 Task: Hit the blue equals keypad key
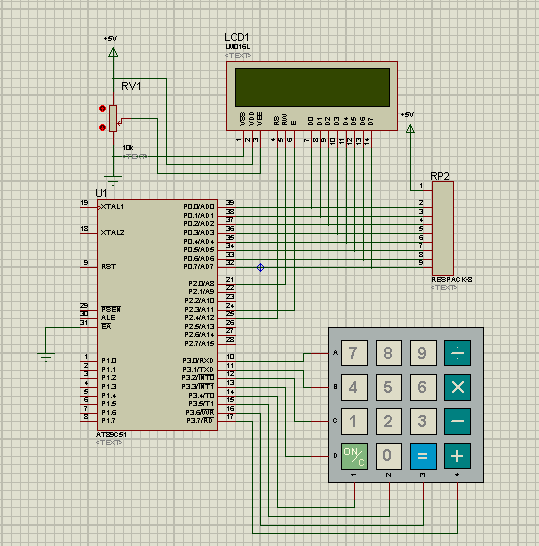pos(423,456)
